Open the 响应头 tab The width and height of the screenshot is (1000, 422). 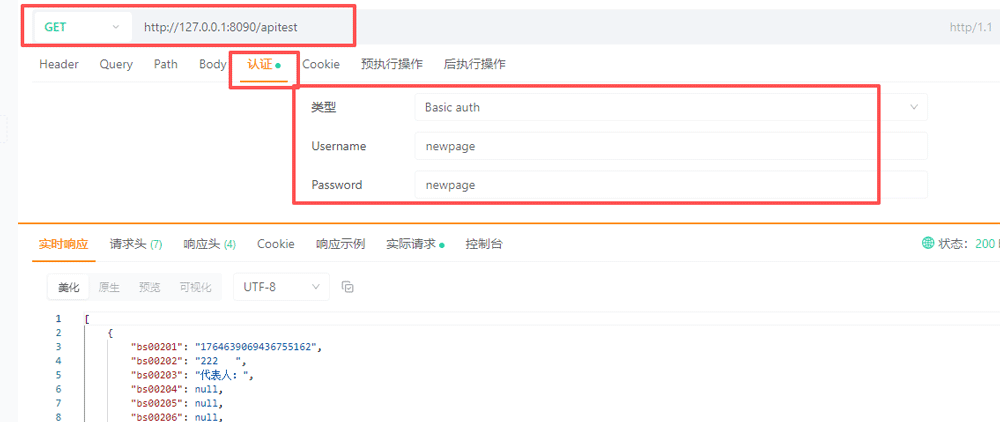(x=209, y=244)
